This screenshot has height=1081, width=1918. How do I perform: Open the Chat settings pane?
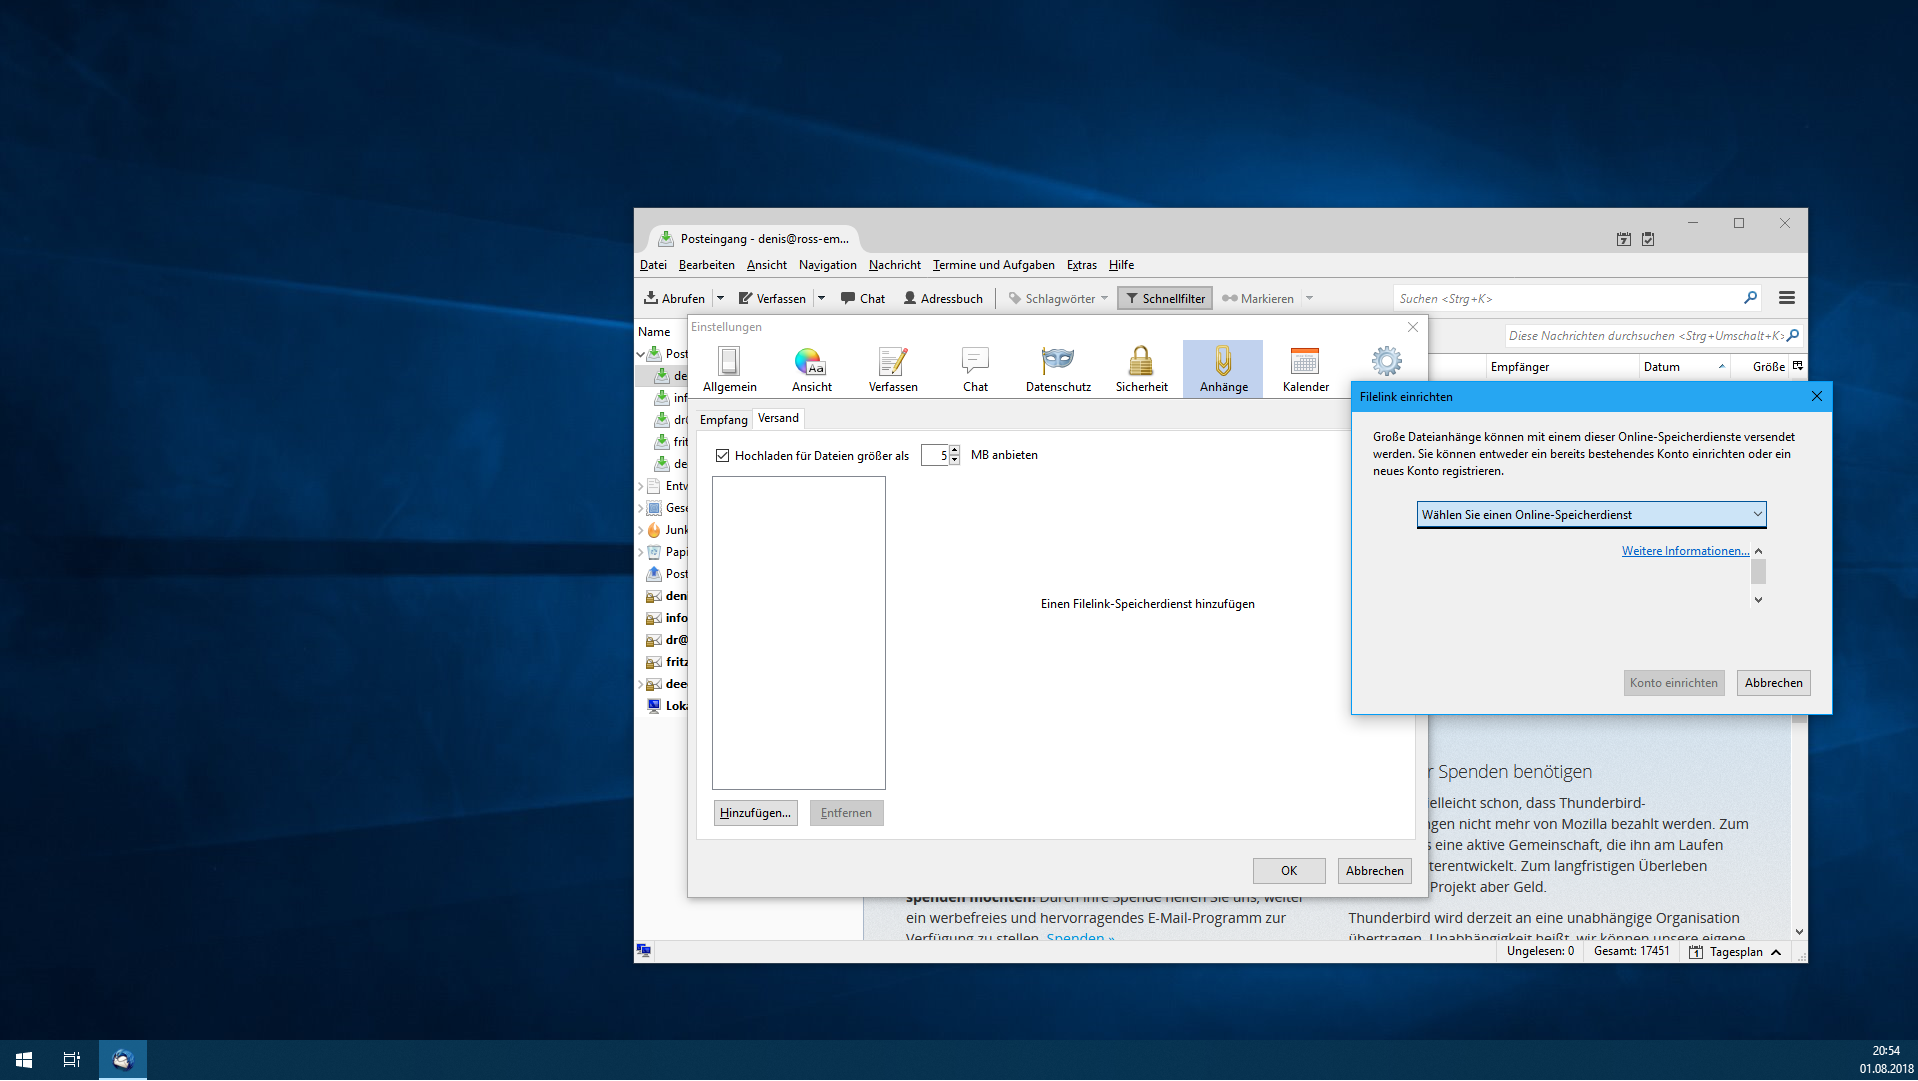tap(975, 369)
